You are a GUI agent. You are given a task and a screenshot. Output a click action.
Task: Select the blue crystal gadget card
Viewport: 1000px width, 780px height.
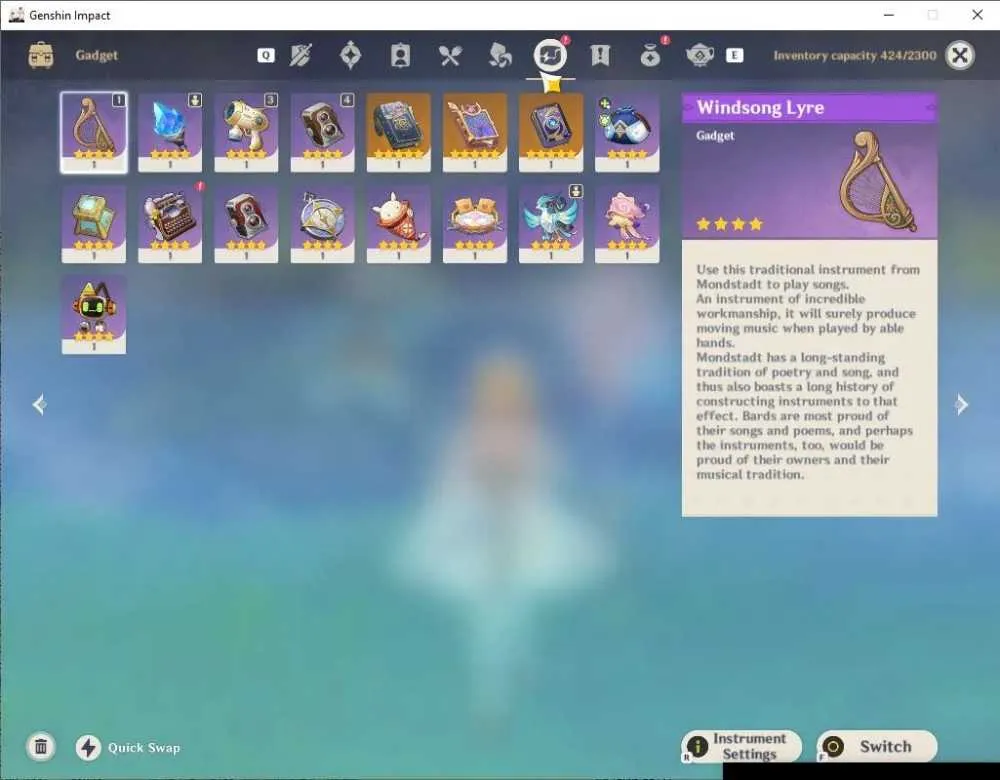coord(170,133)
